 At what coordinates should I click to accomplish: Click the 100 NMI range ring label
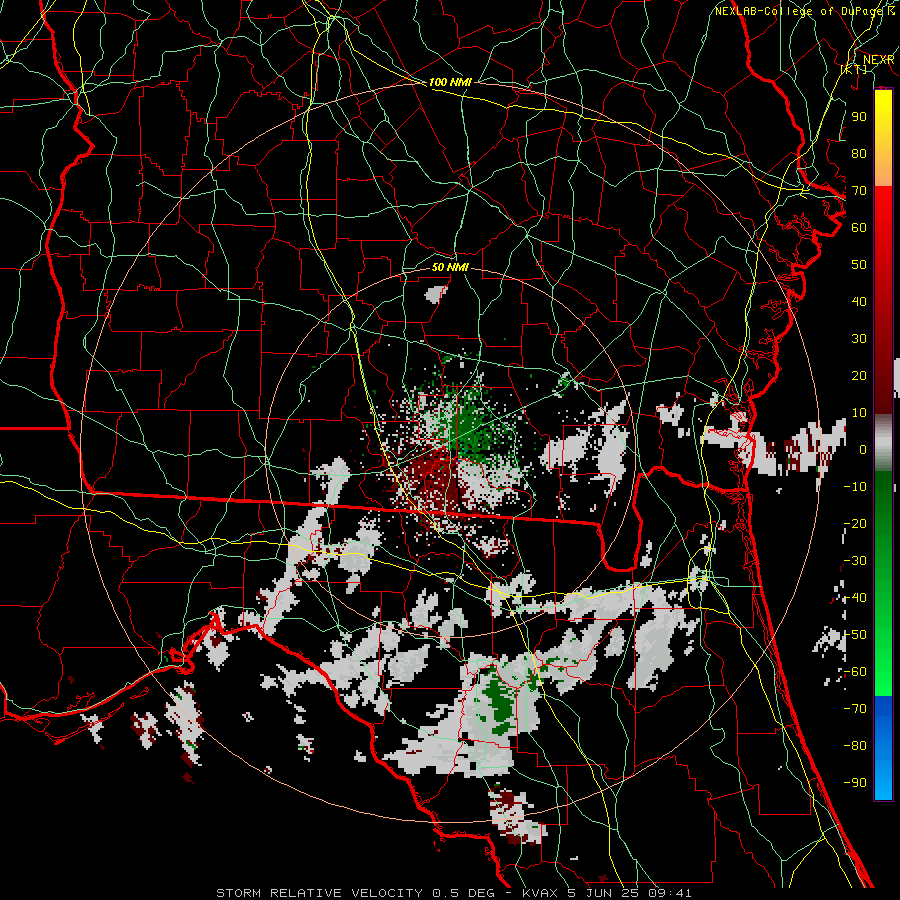click(450, 82)
